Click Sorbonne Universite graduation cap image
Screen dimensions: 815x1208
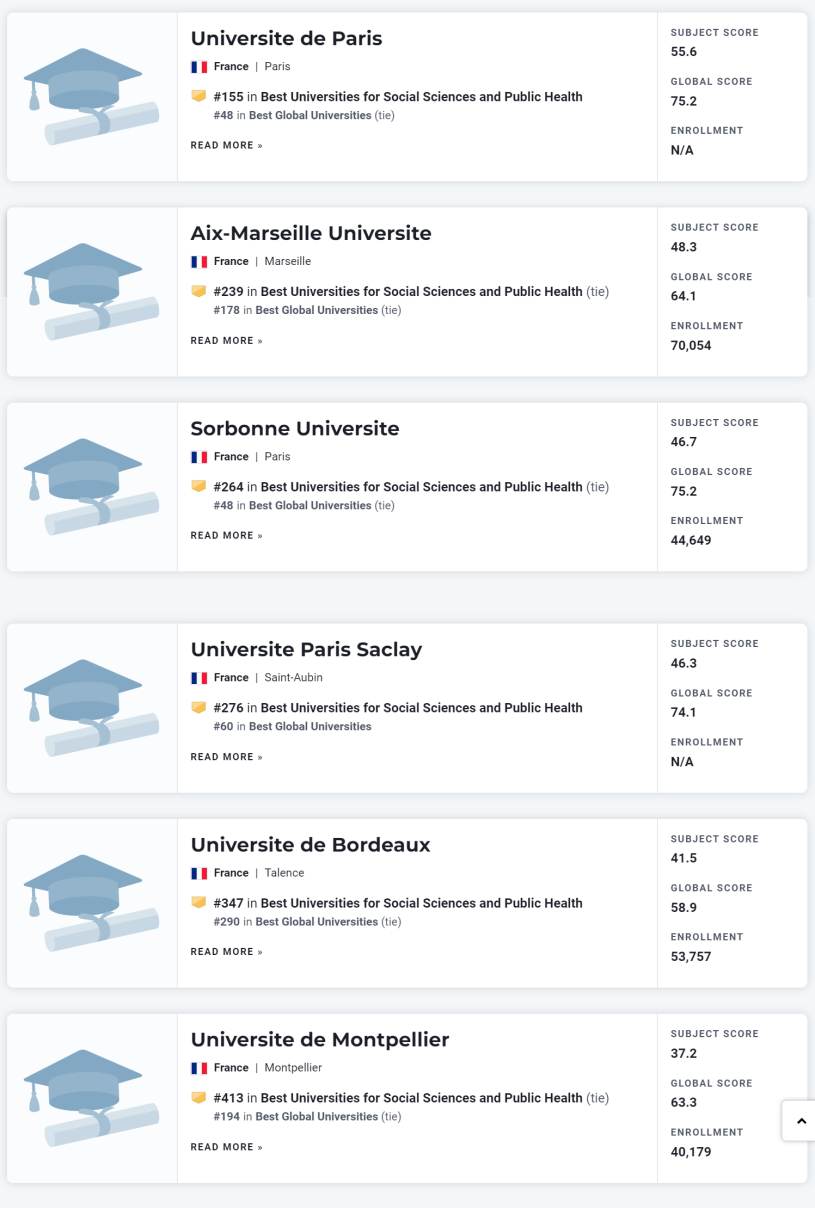point(92,487)
